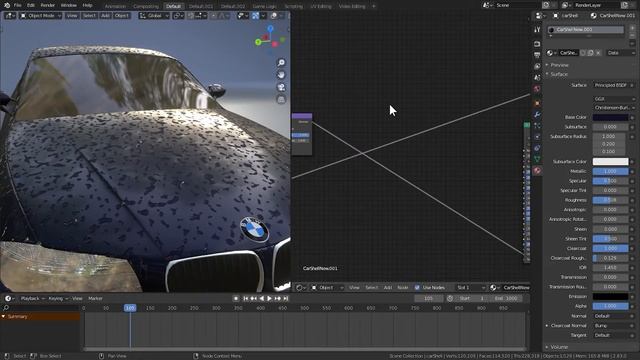Viewport: 640px width, 360px height.
Task: Open the World properties tab
Action: (537, 89)
